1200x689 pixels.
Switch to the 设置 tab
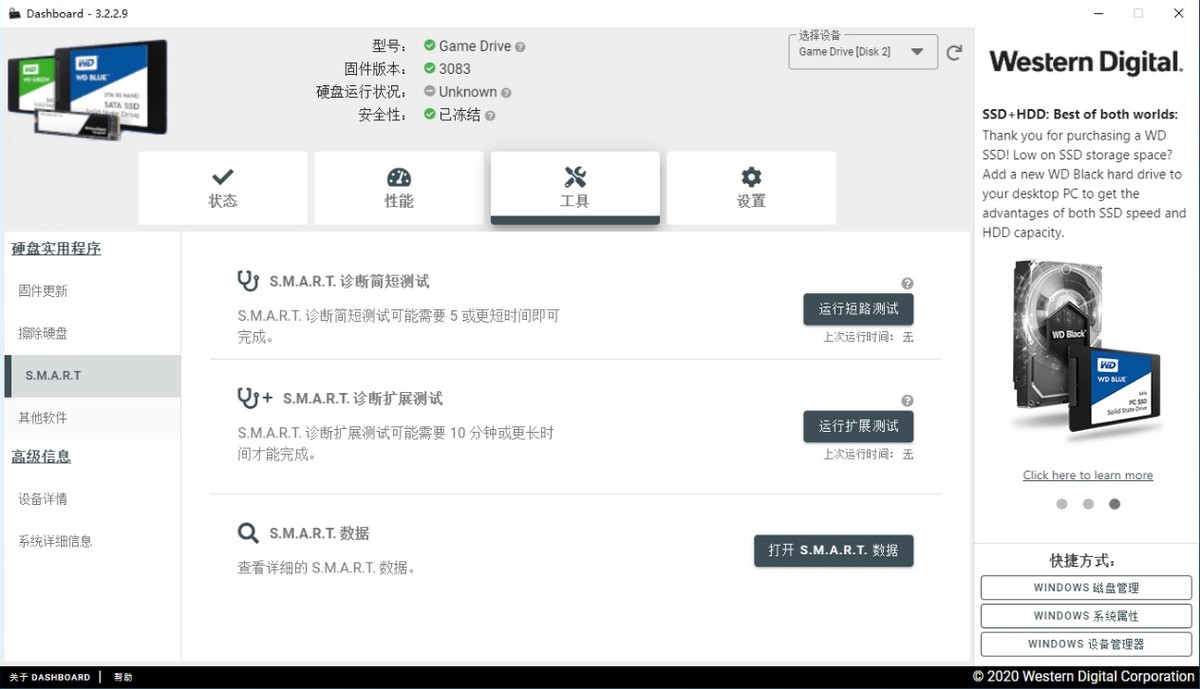[x=750, y=188]
